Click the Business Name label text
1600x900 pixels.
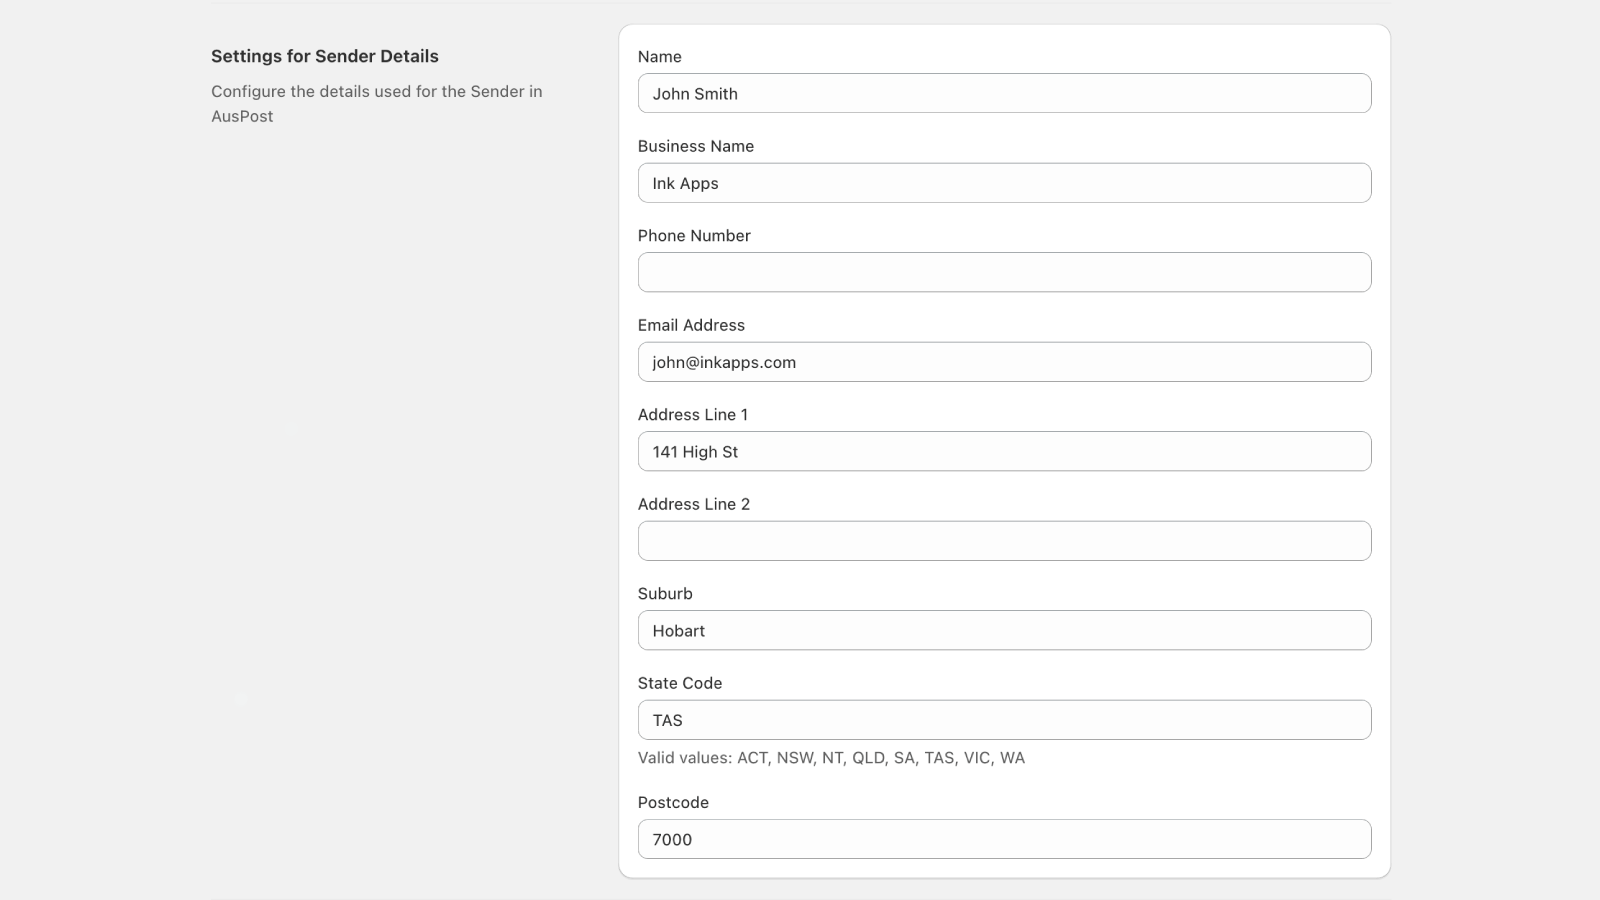click(x=696, y=146)
